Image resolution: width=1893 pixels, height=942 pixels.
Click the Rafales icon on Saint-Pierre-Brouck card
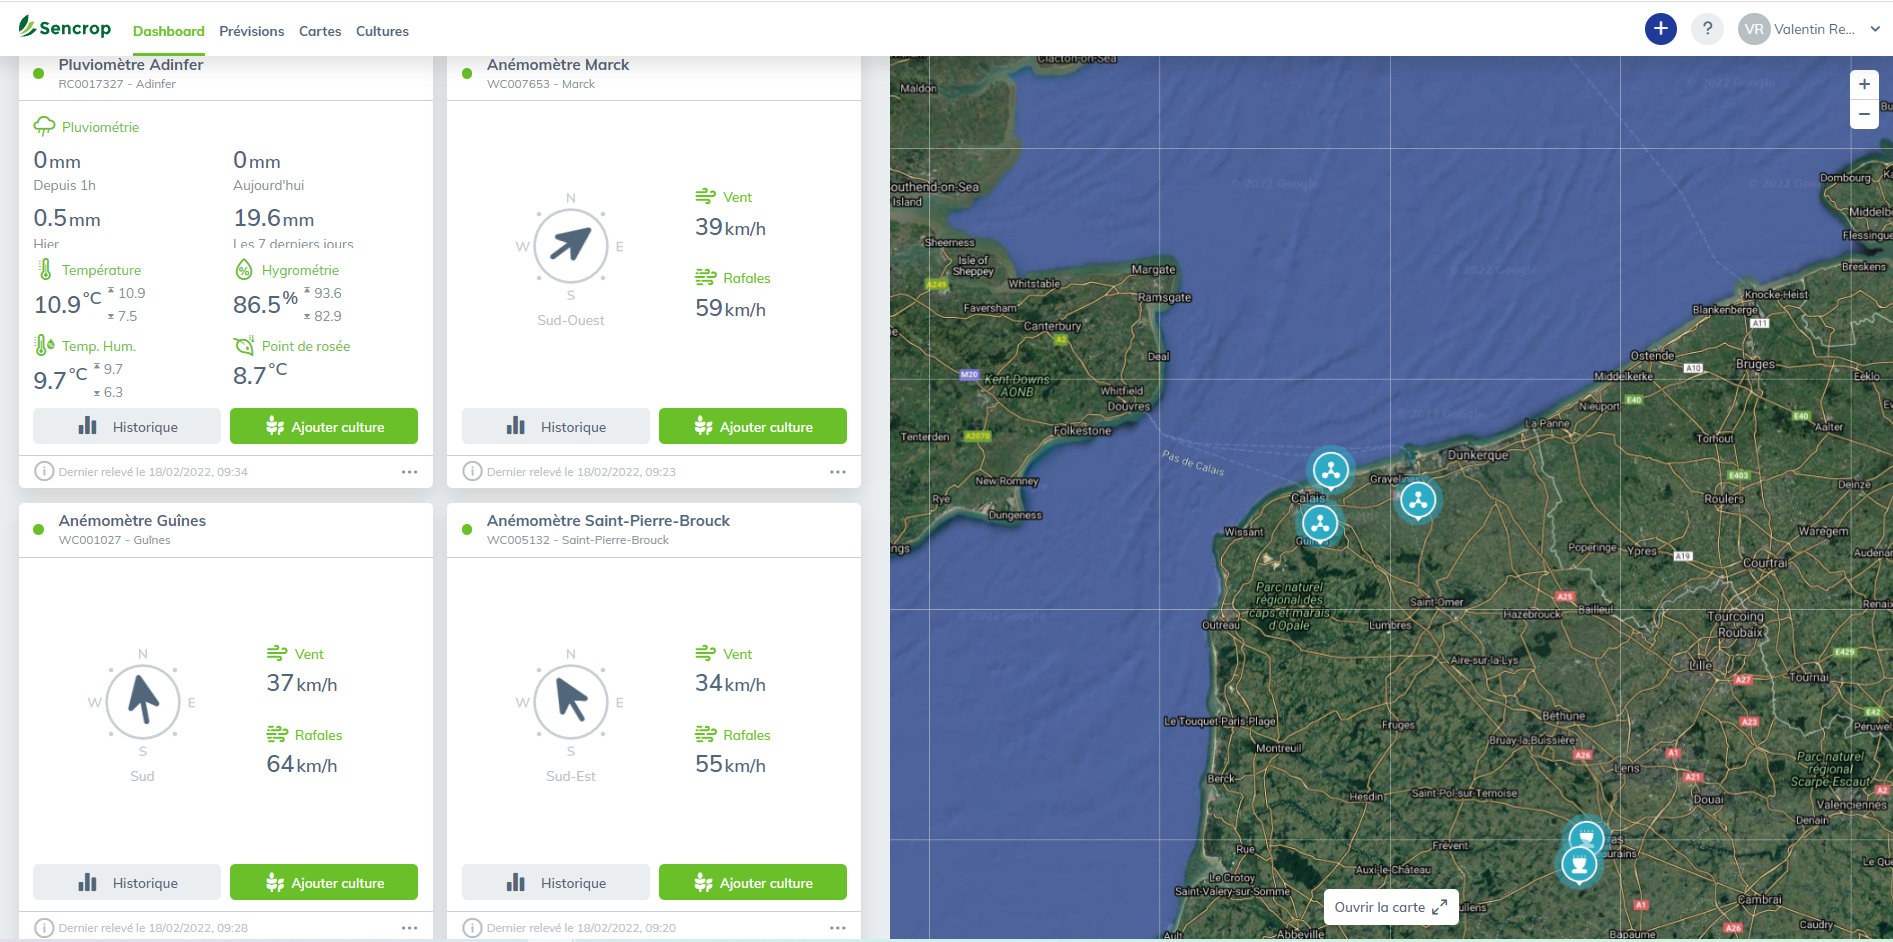pyautogui.click(x=706, y=734)
